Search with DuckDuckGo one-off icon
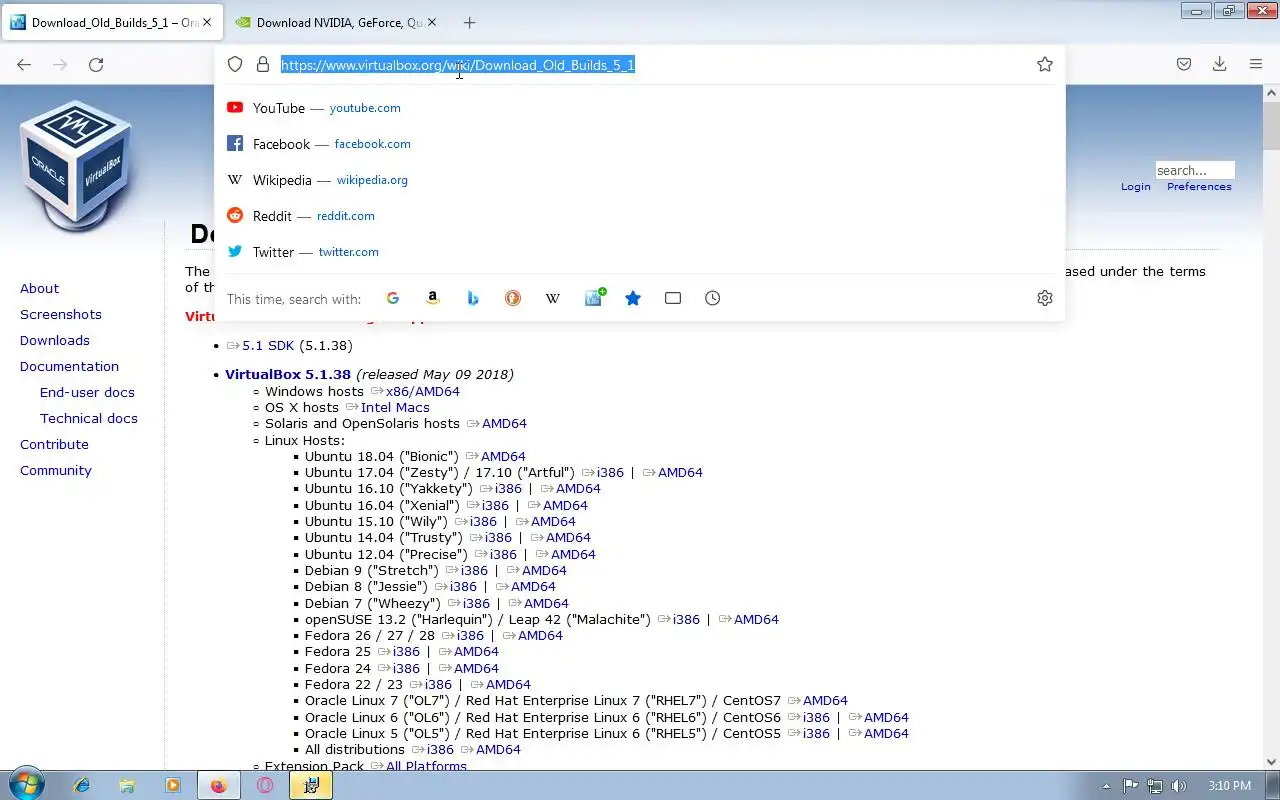The image size is (1280, 800). (513, 298)
